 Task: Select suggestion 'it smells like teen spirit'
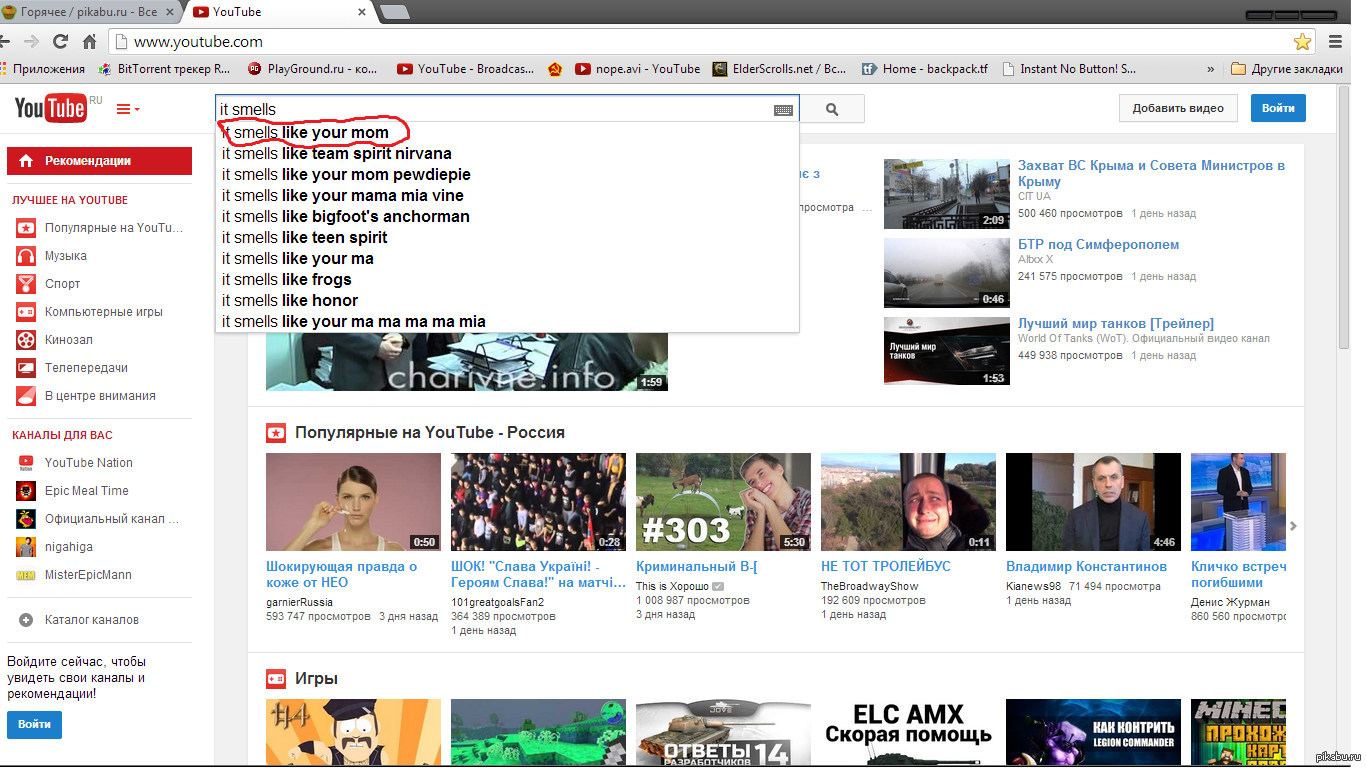(x=304, y=237)
